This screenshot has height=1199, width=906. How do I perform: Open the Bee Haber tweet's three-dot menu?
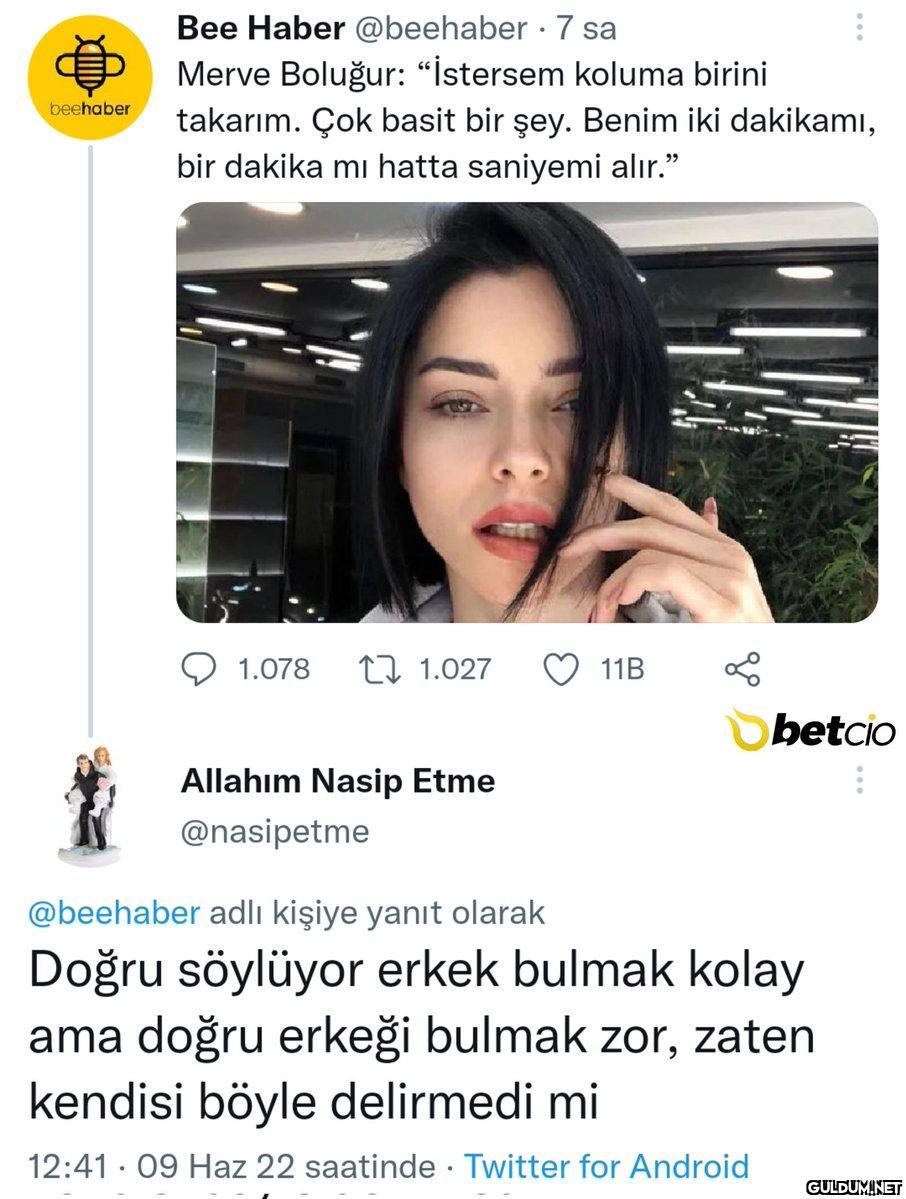(859, 28)
